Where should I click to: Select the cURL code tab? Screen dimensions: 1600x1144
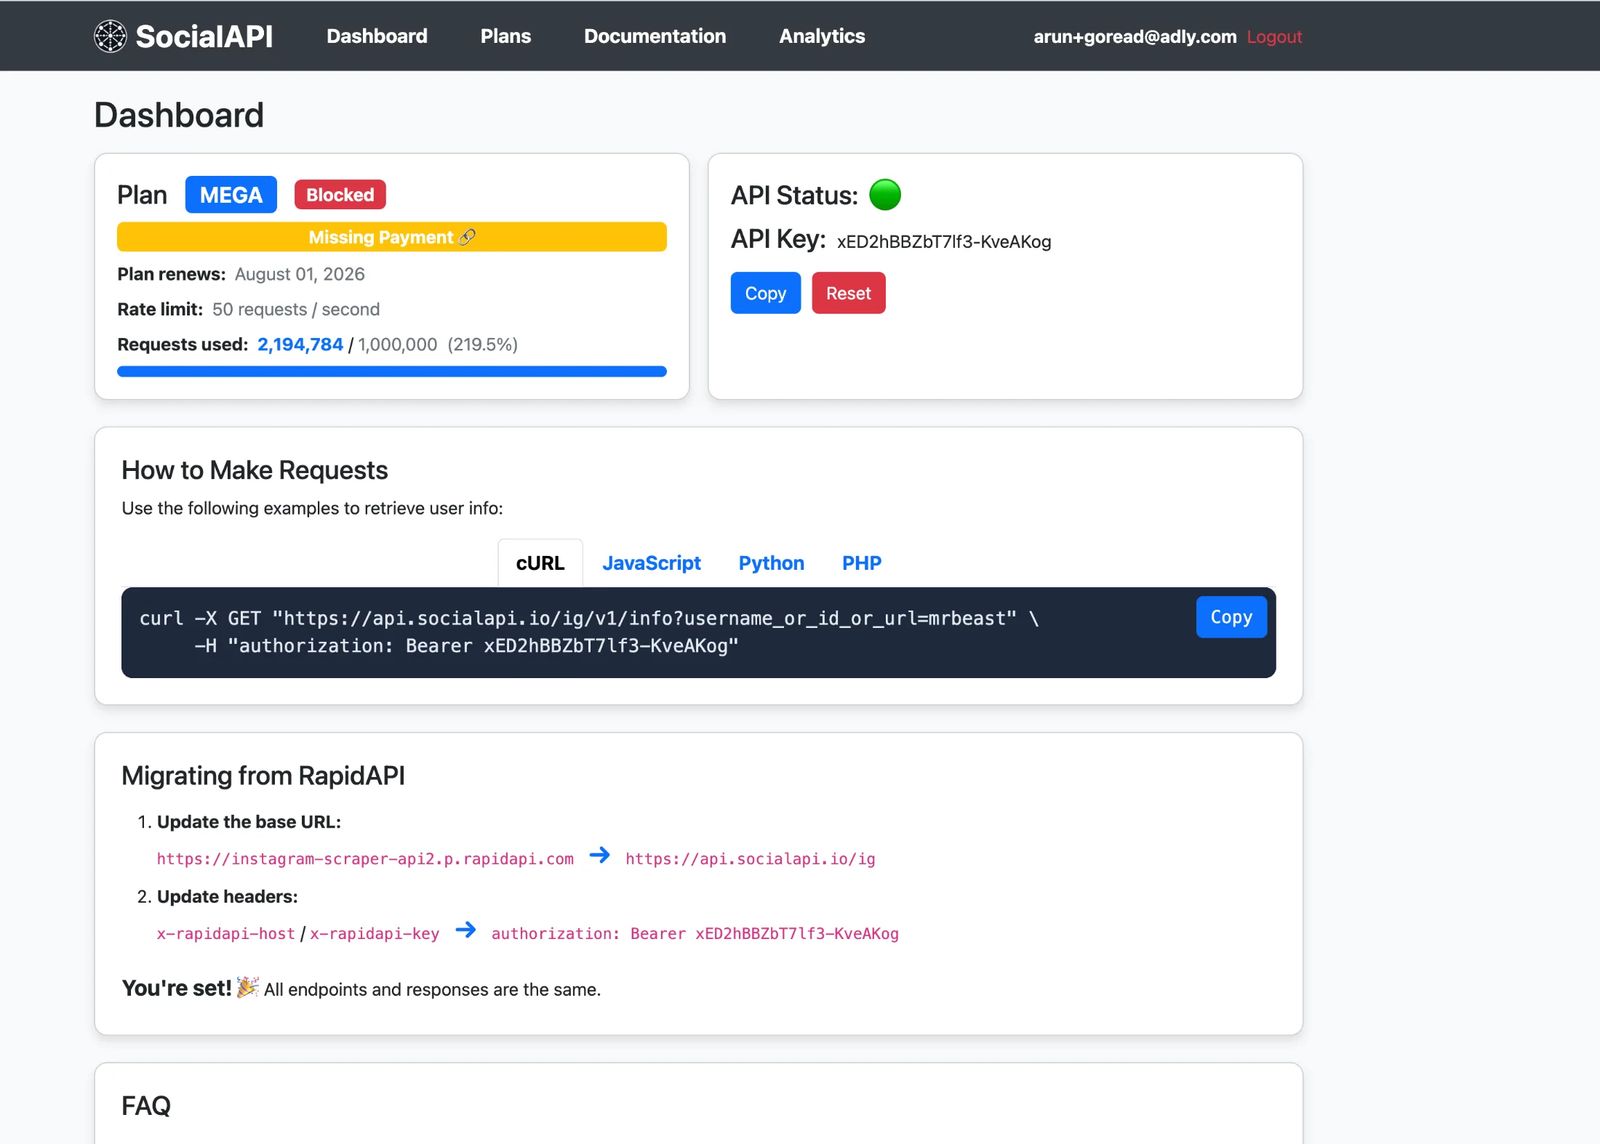(540, 563)
